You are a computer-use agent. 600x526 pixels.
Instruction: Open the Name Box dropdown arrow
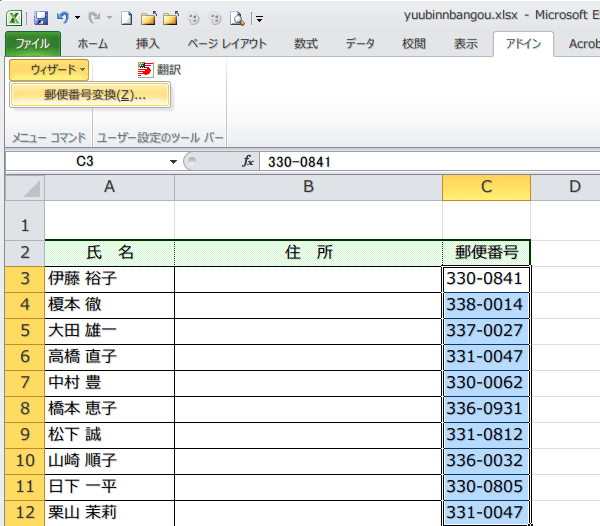[x=173, y=162]
